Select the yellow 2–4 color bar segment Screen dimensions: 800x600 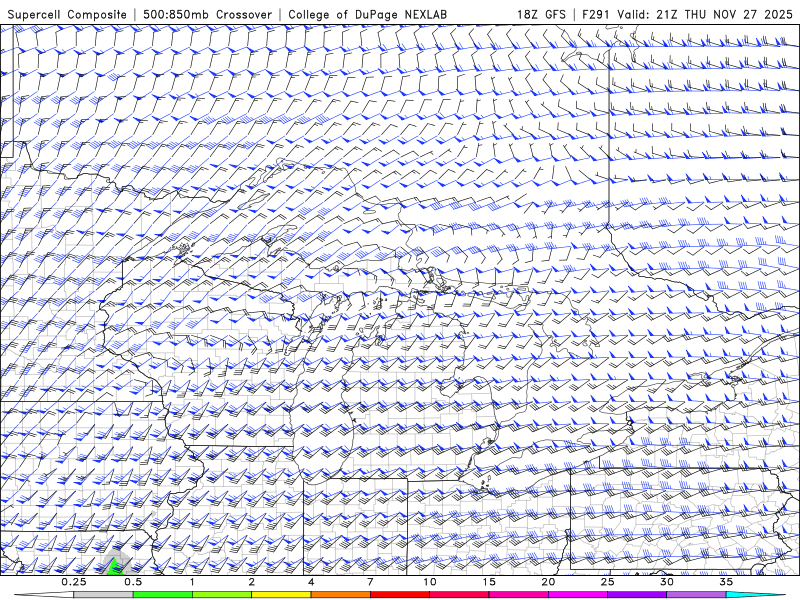coord(281,595)
